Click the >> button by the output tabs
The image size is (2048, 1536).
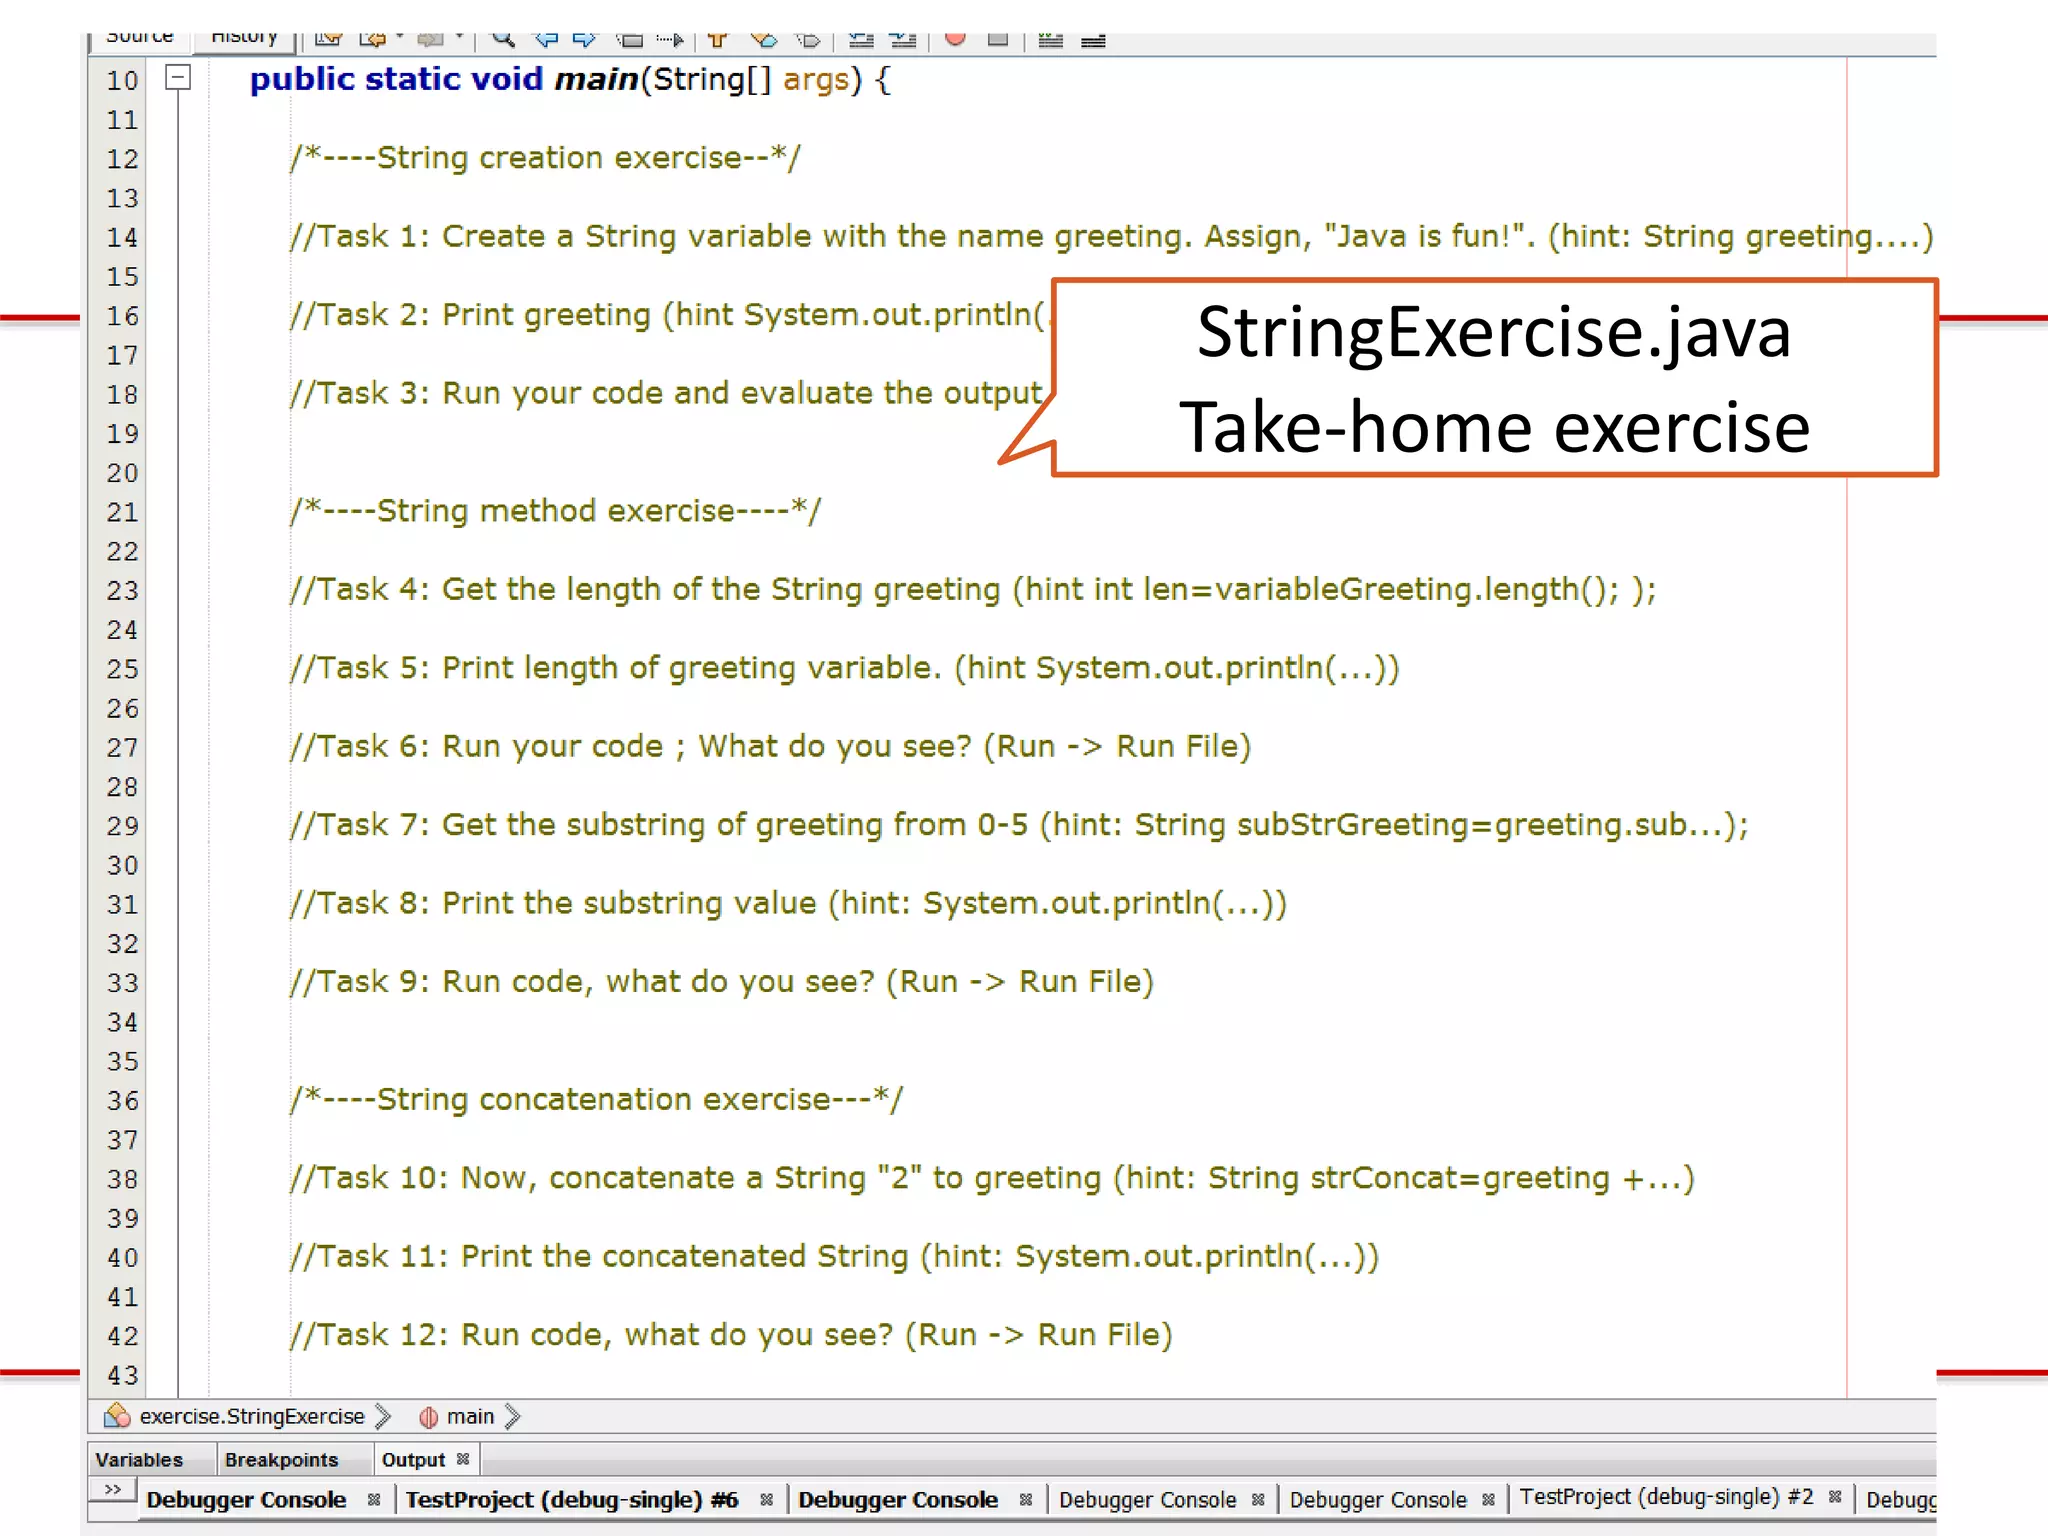112,1490
